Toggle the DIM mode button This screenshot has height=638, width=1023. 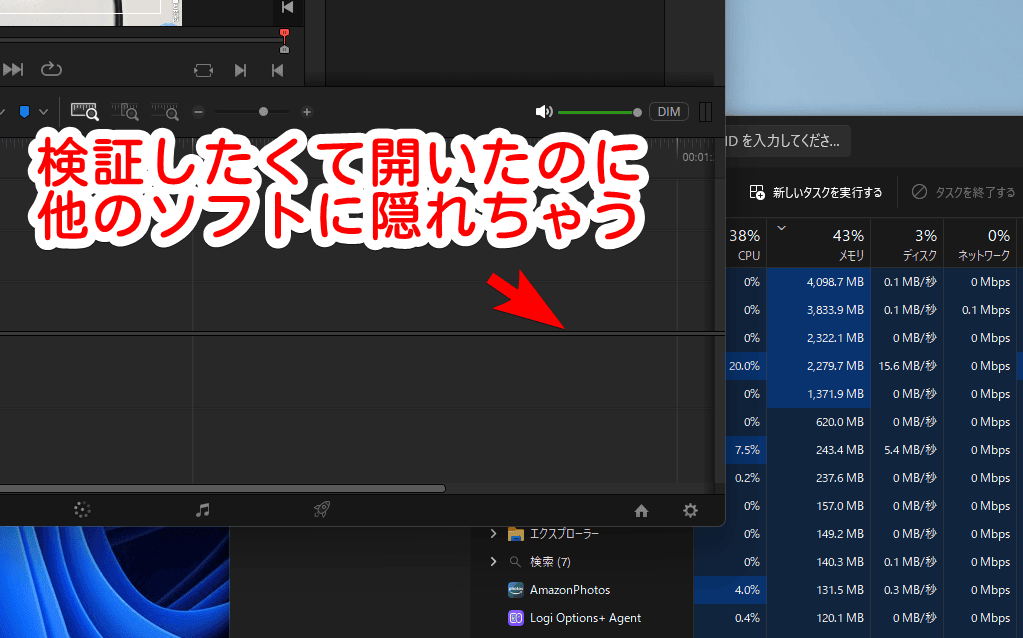pyautogui.click(x=668, y=111)
